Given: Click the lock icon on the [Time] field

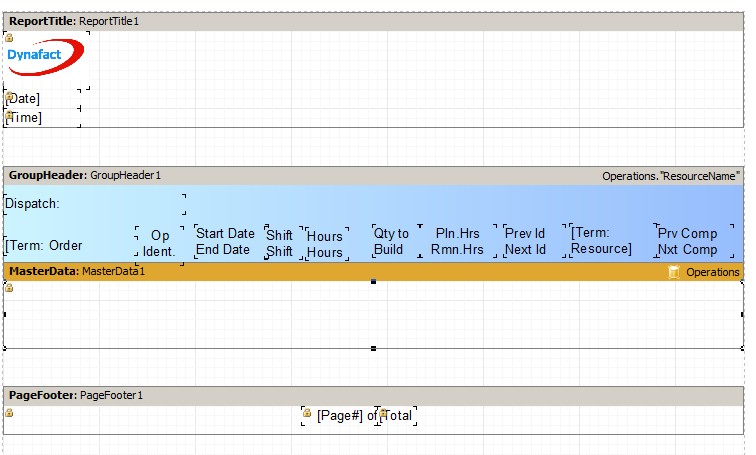Looking at the screenshot, I should pos(9,115).
